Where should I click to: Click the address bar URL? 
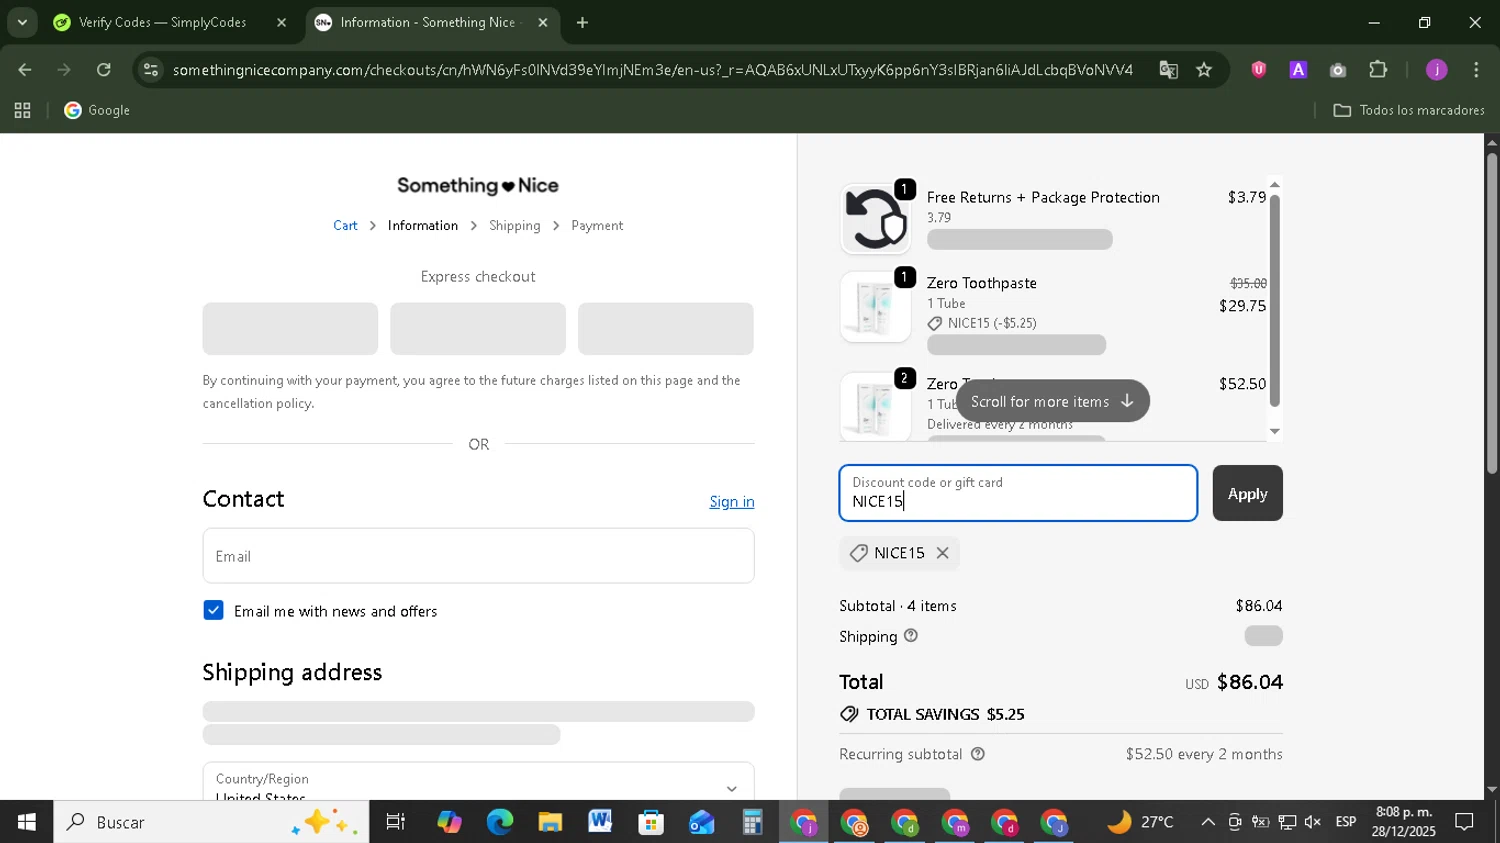coord(652,70)
